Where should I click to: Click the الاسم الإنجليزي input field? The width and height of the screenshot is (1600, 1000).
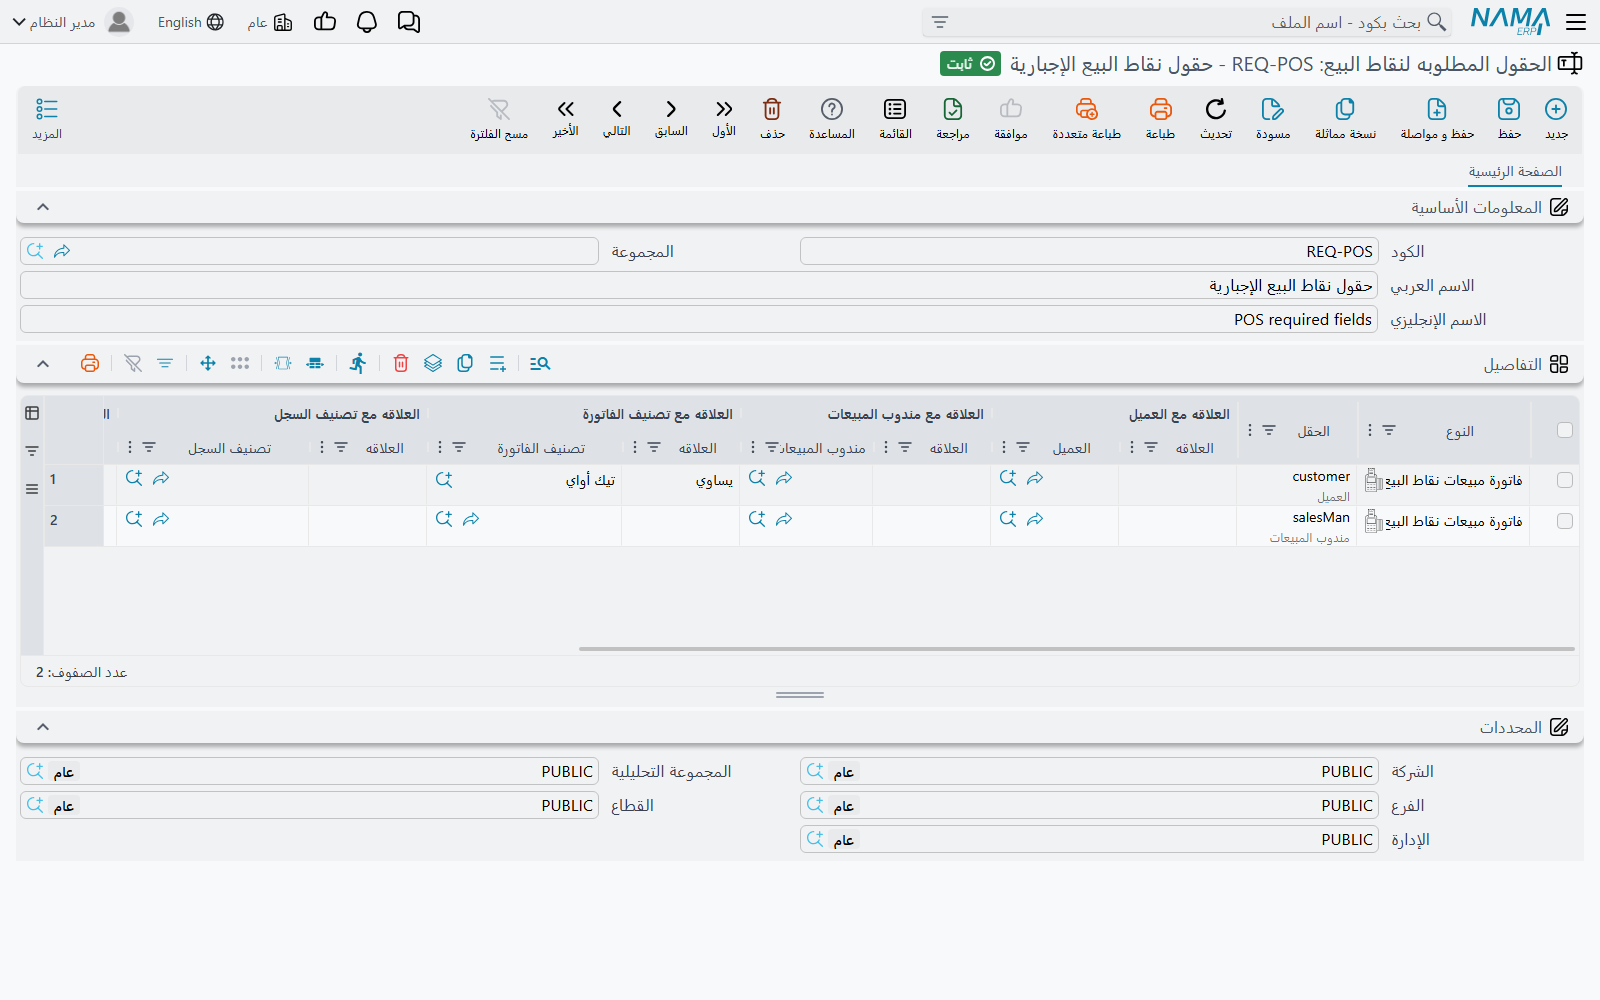[x=699, y=320]
